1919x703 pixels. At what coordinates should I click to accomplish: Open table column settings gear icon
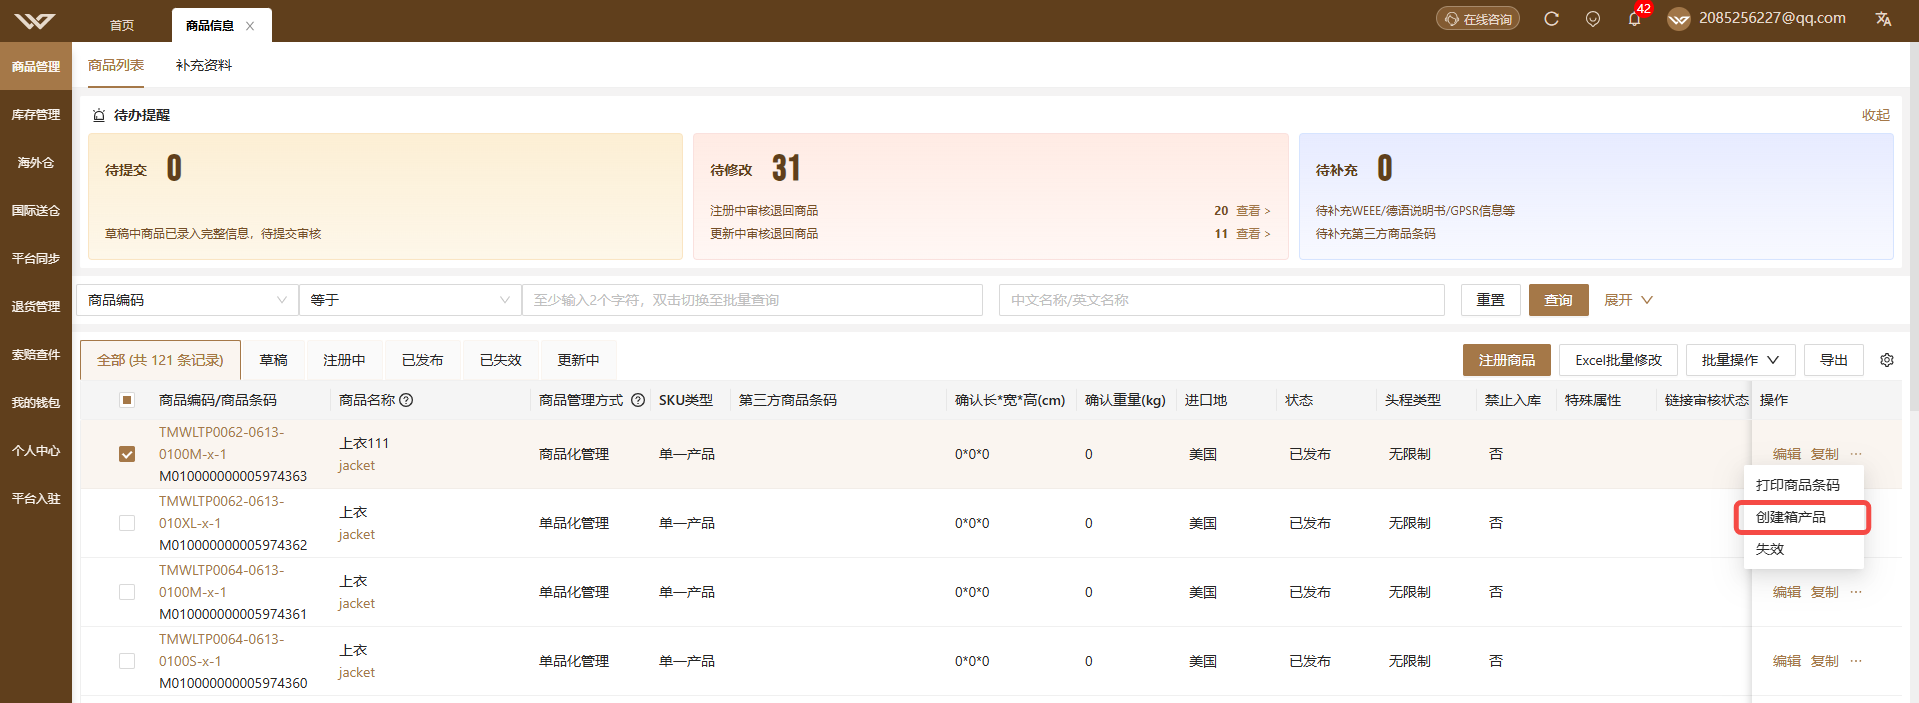(x=1887, y=360)
